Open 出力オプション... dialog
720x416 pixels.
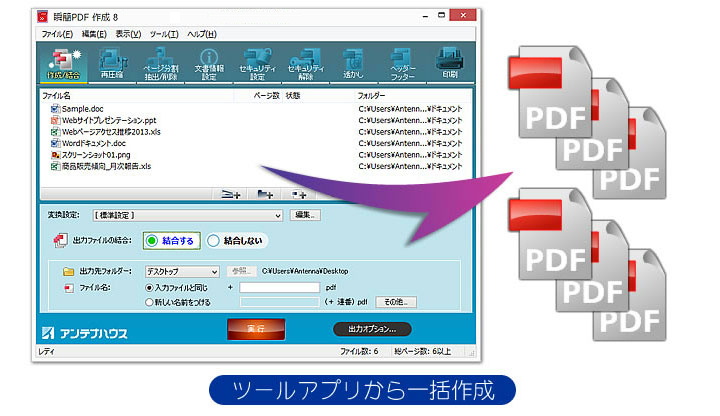click(x=372, y=329)
